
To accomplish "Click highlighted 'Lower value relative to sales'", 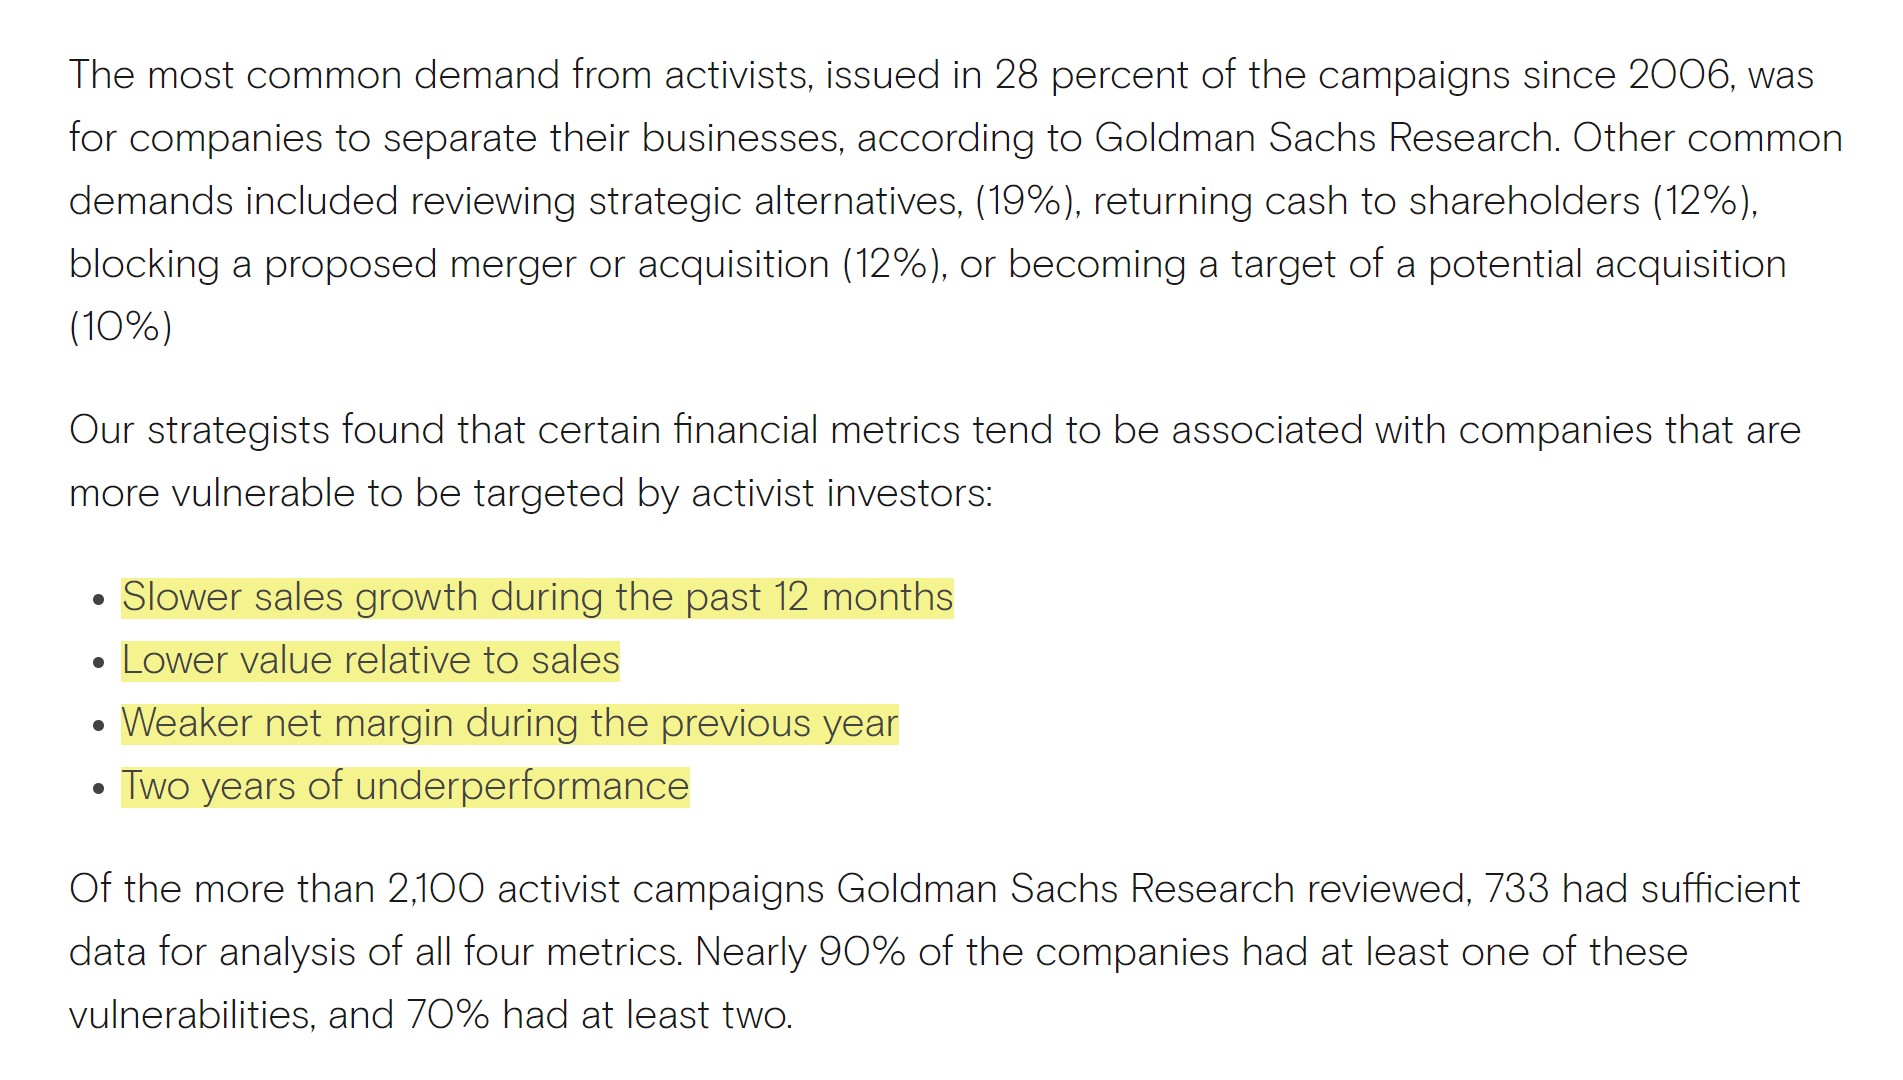I will pos(370,661).
